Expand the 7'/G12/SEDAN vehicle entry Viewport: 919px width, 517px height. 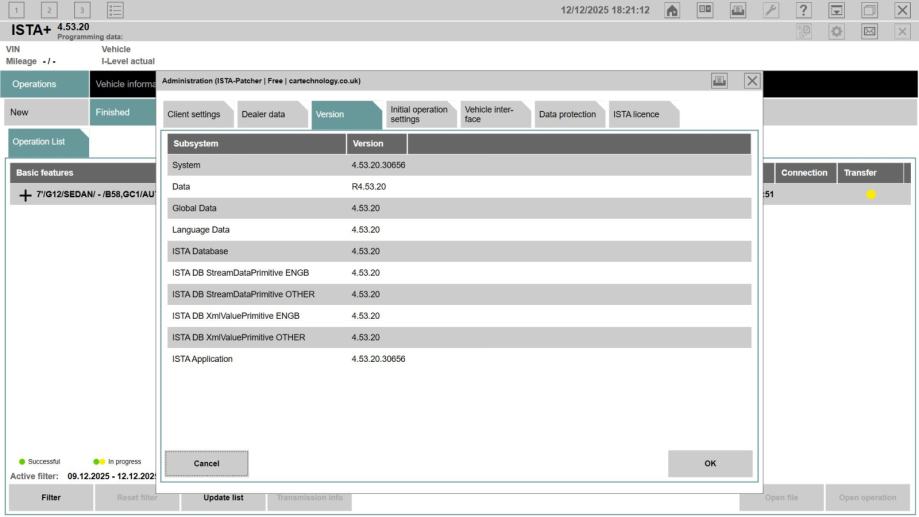pyautogui.click(x=24, y=195)
